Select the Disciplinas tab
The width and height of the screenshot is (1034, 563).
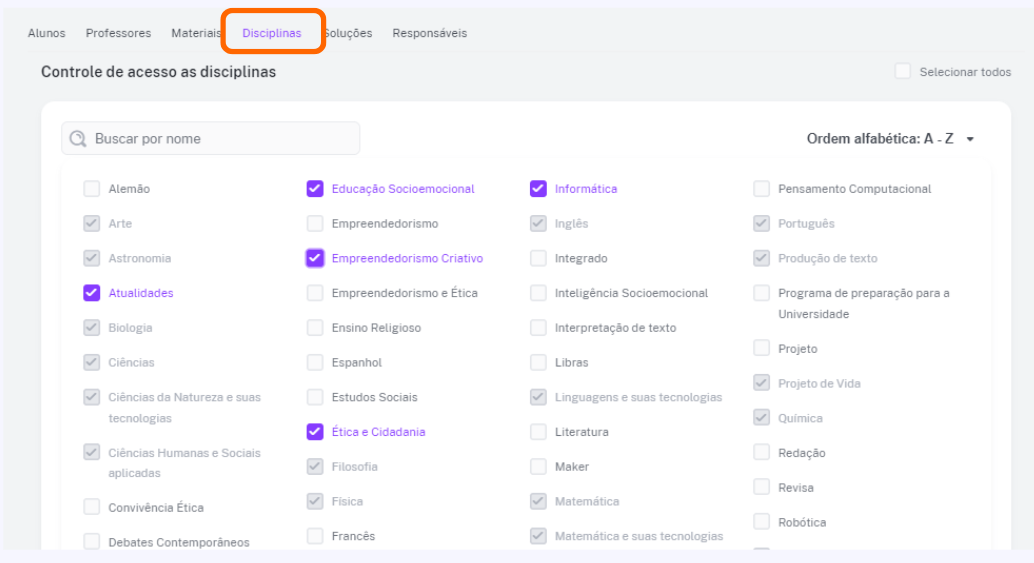(x=272, y=33)
